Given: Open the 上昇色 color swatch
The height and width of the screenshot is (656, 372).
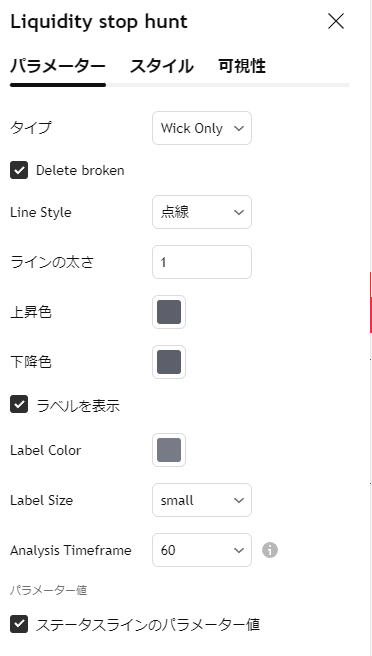Looking at the screenshot, I should coord(169,312).
